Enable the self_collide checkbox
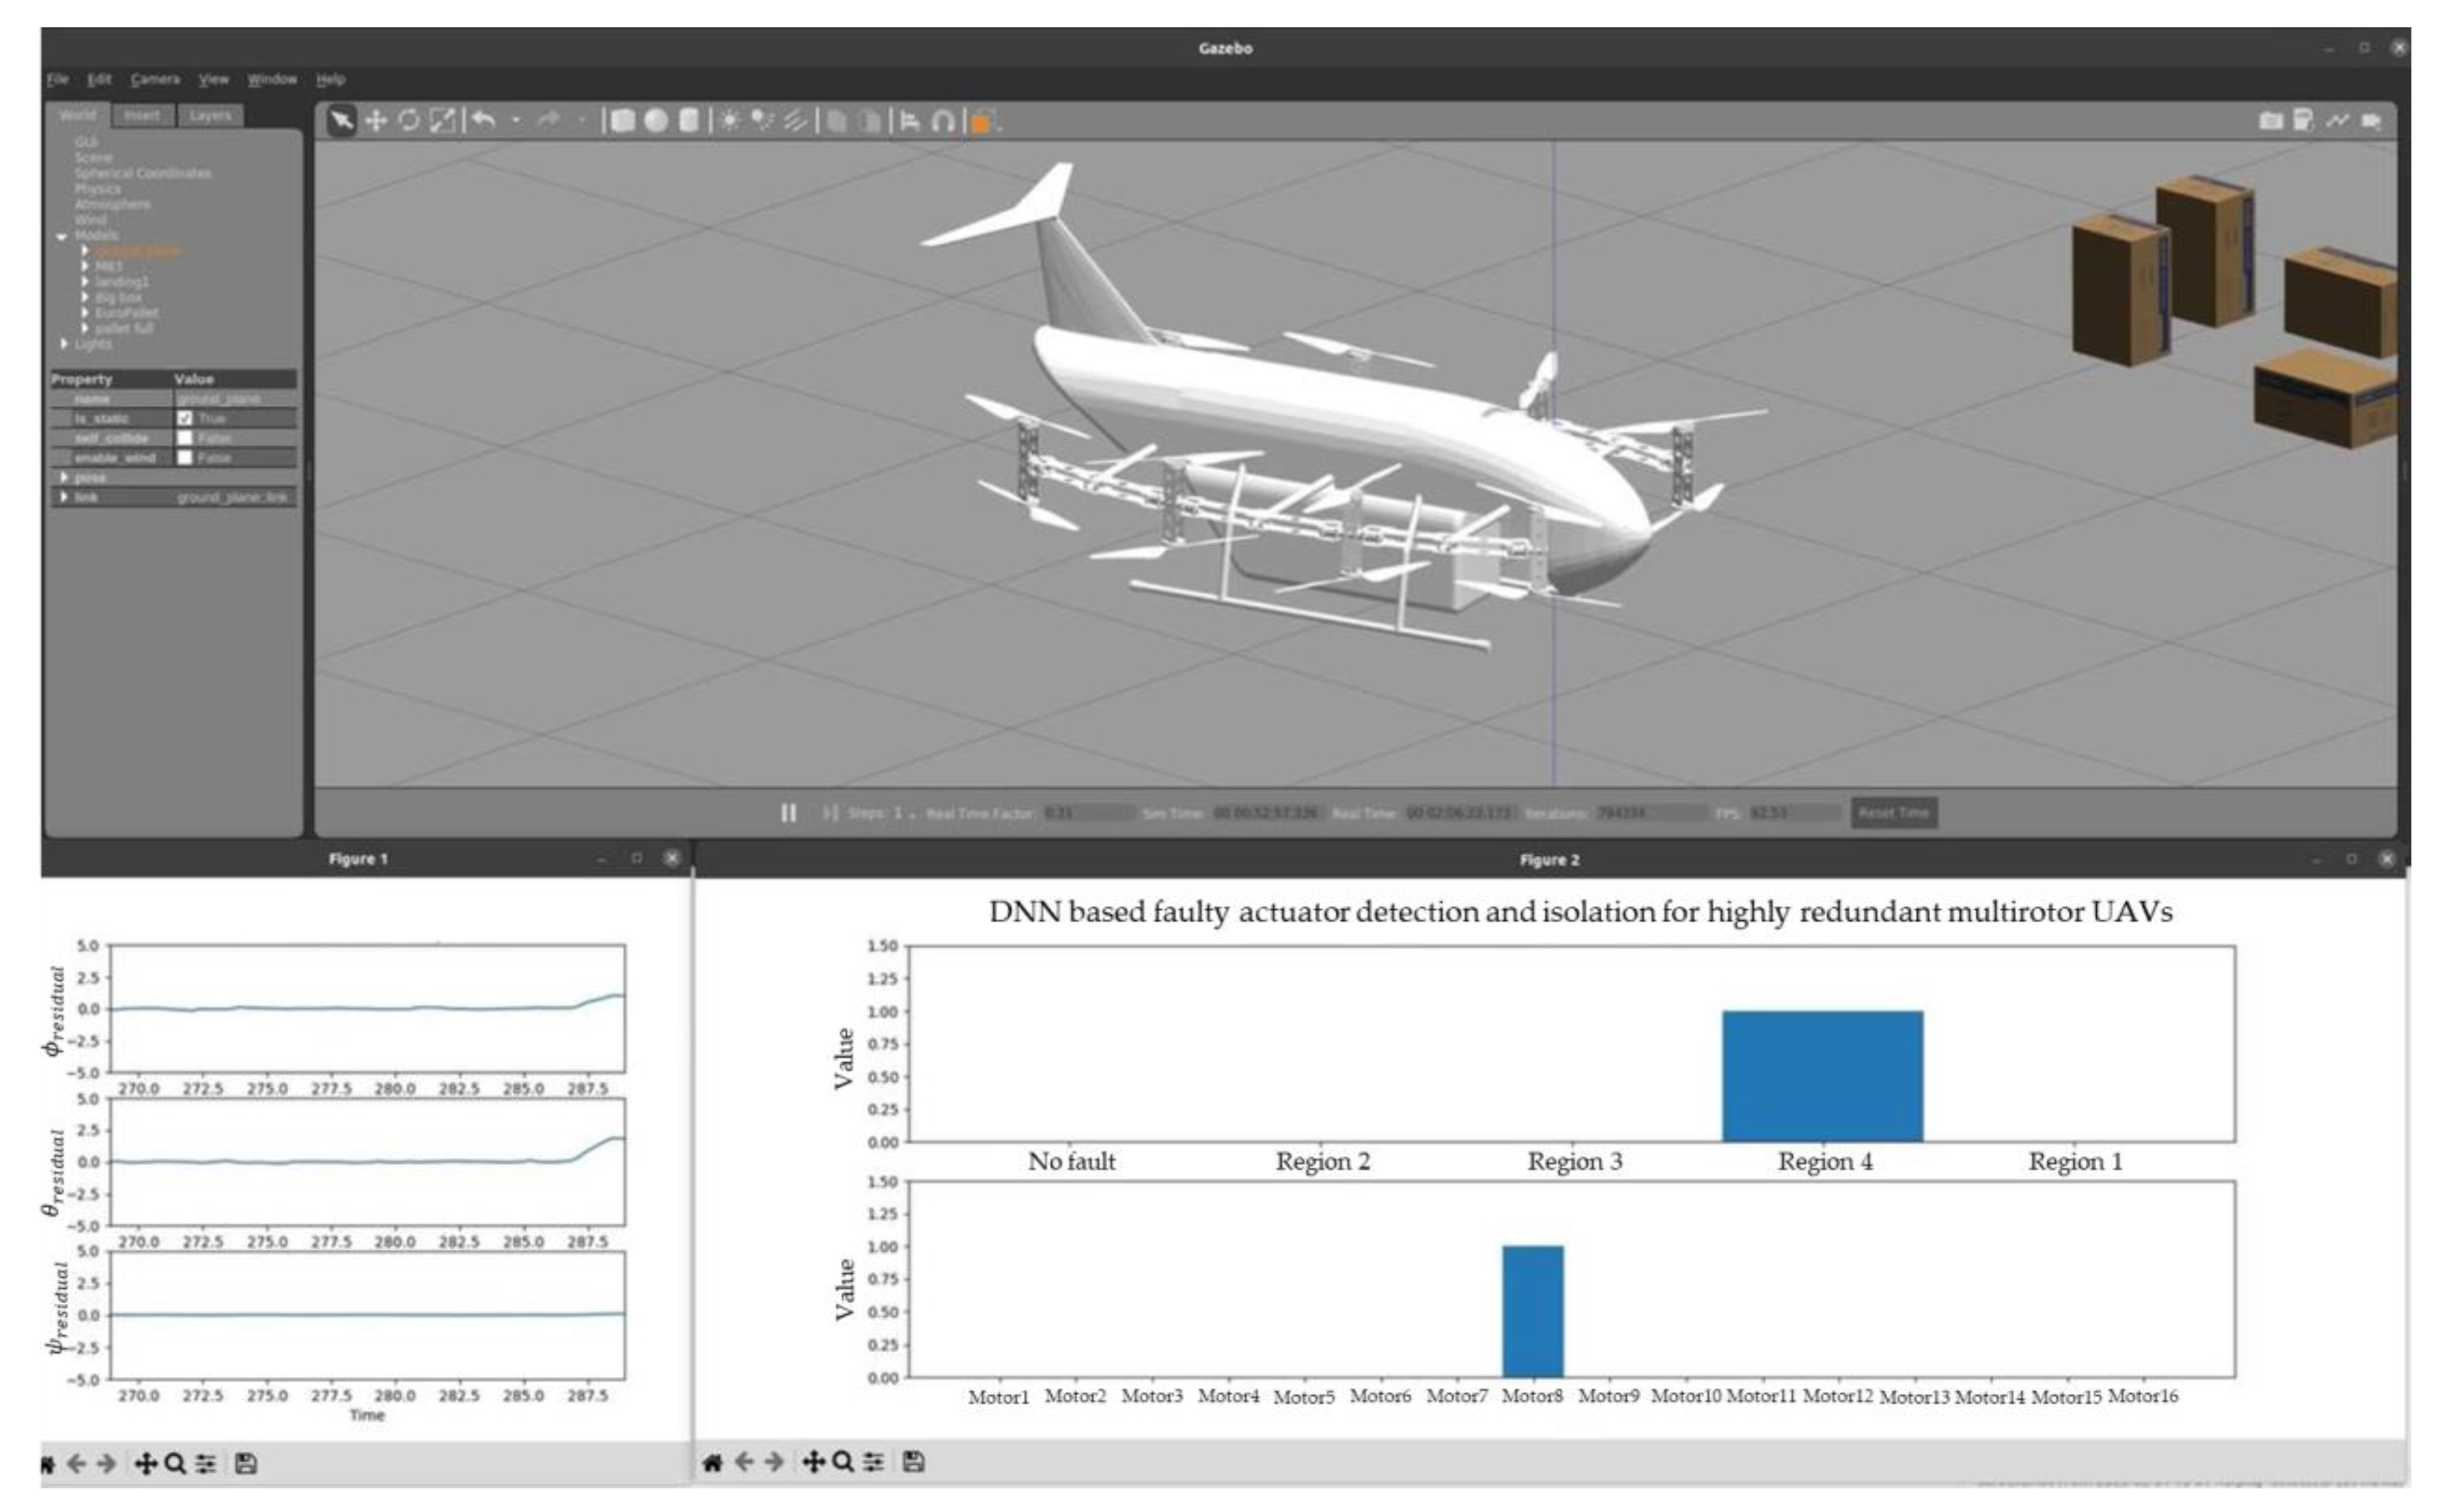 point(185,438)
